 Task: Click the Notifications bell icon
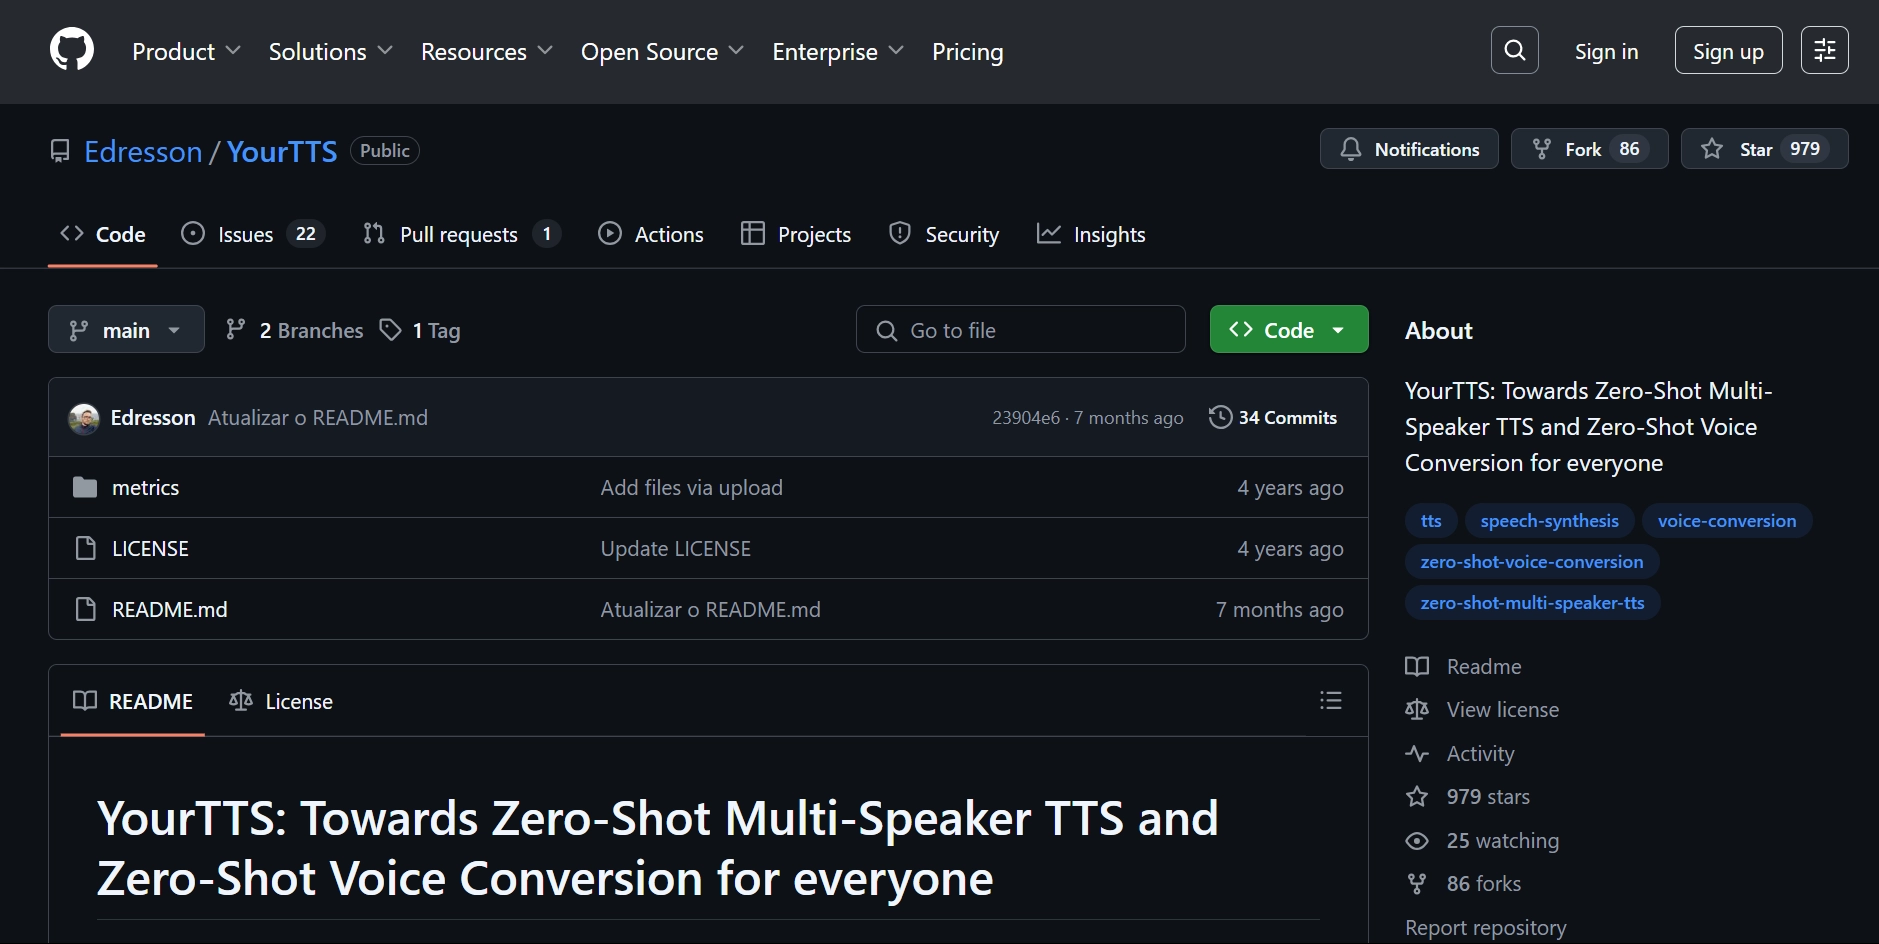1351,148
